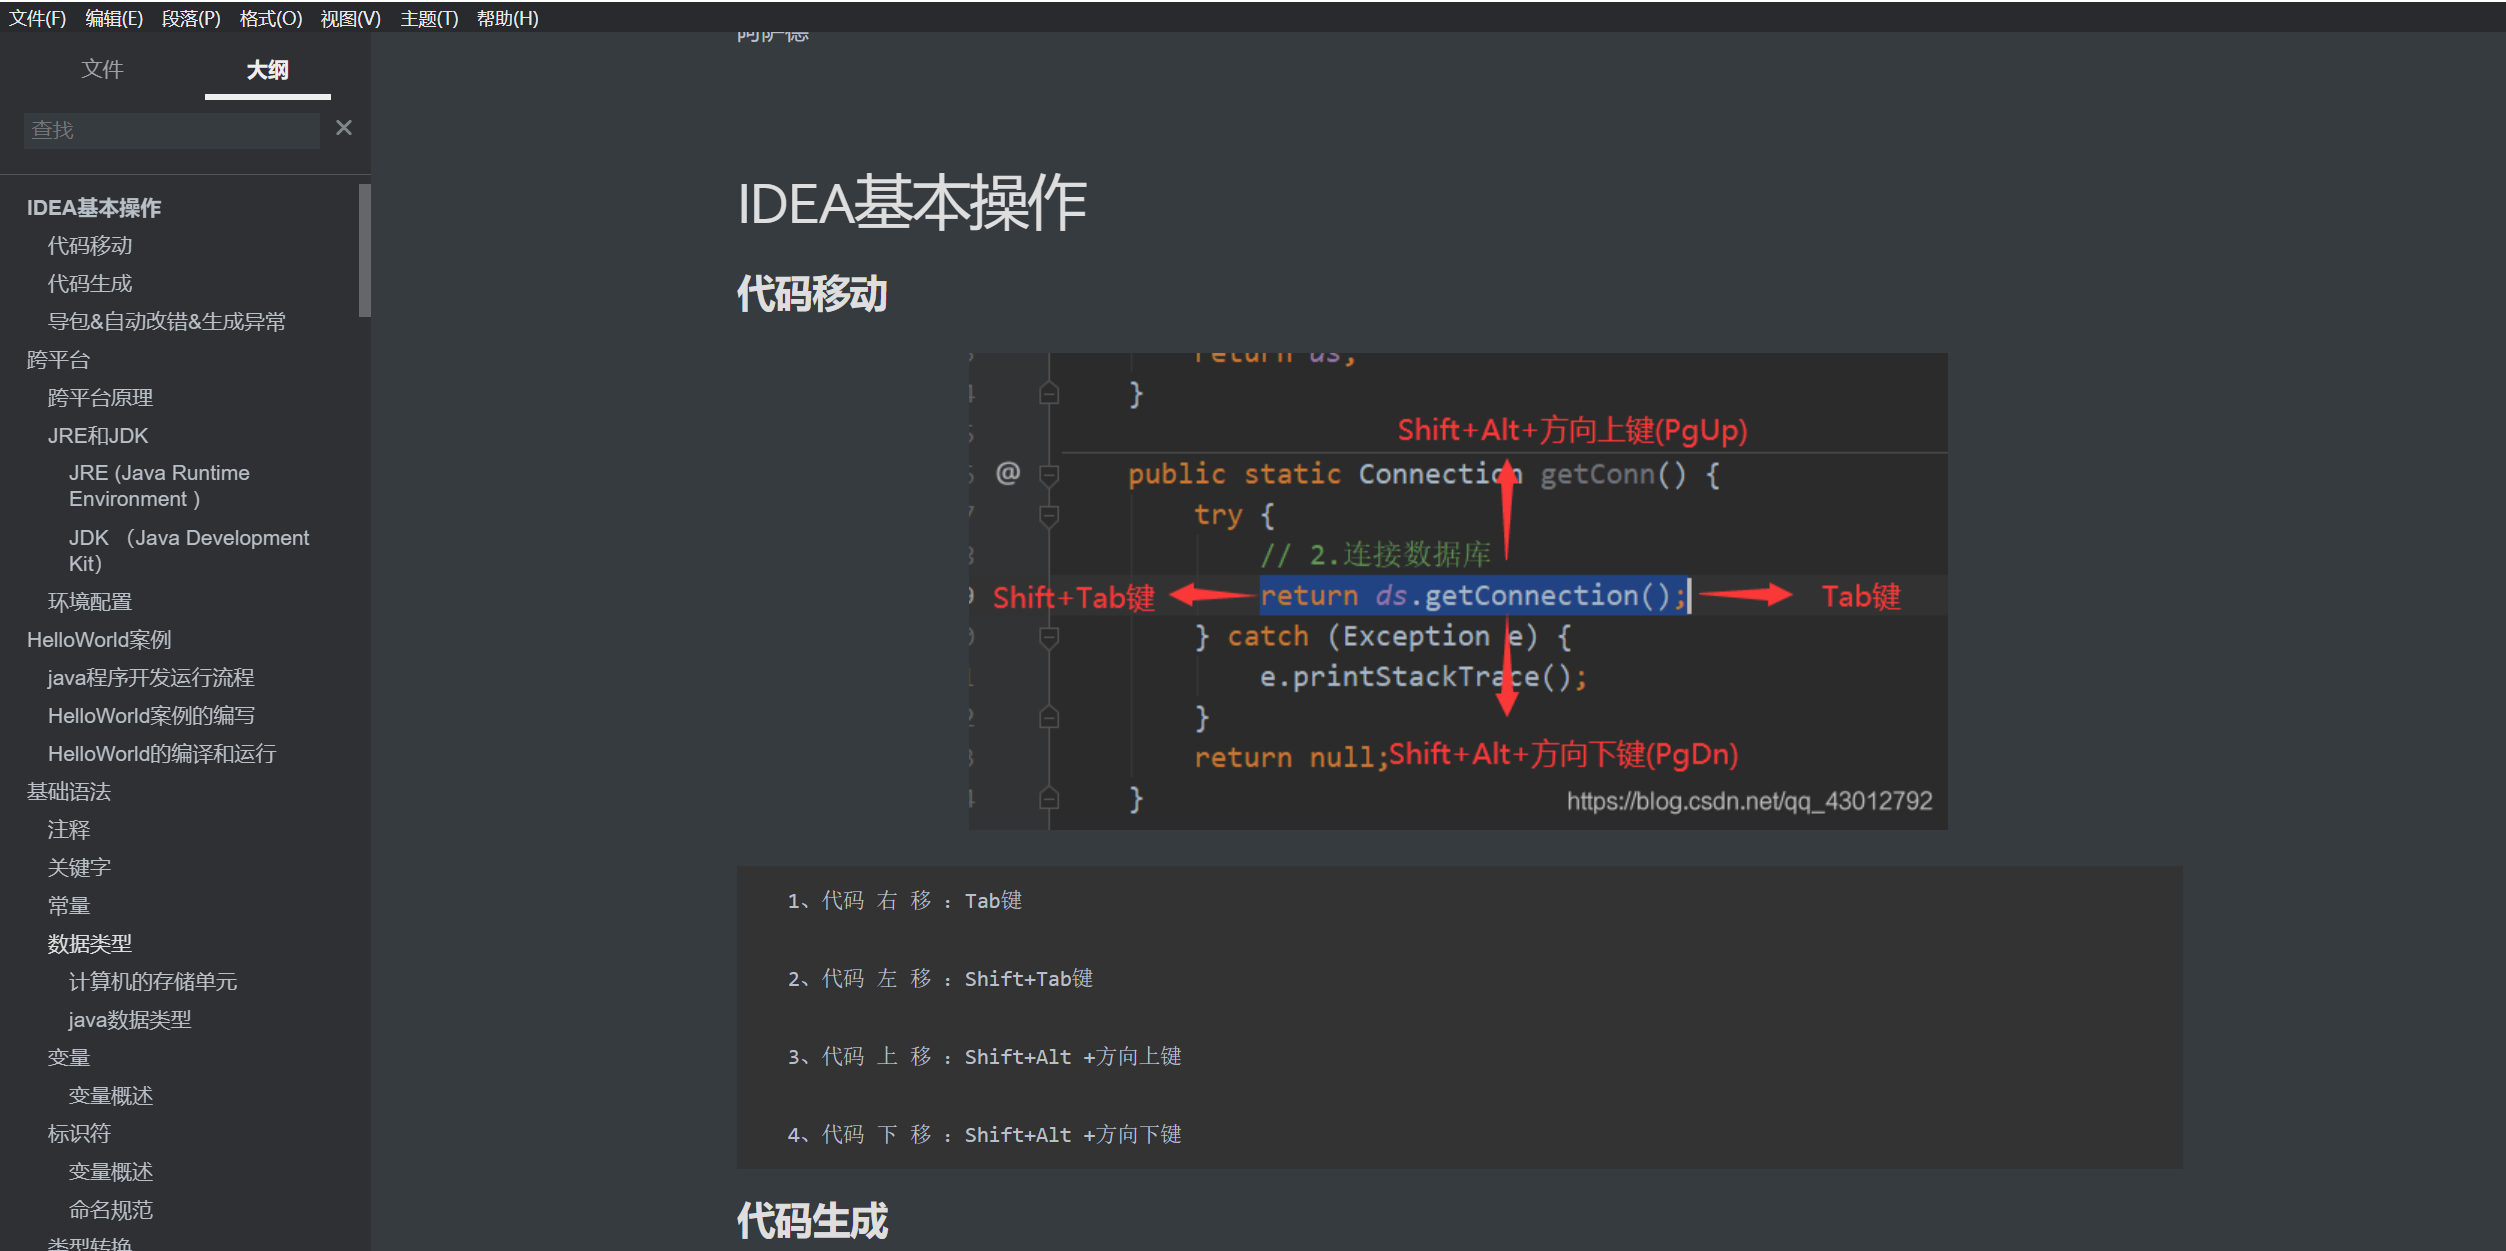Select 数据类型 outline item
This screenshot has width=2506, height=1251.
pos(90,944)
